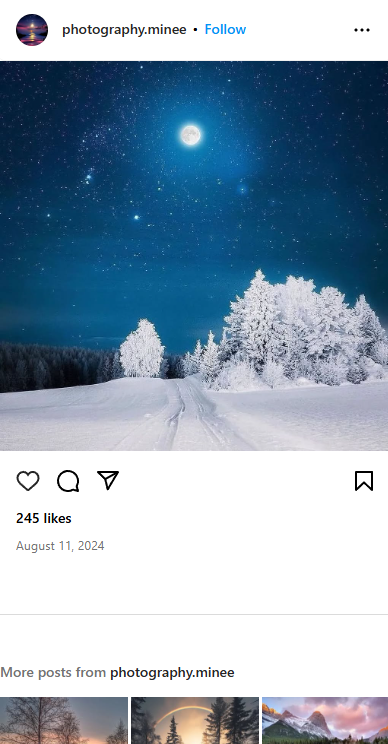The width and height of the screenshot is (388, 744).
Task: Share the post using the paper plane icon
Action: tap(108, 480)
